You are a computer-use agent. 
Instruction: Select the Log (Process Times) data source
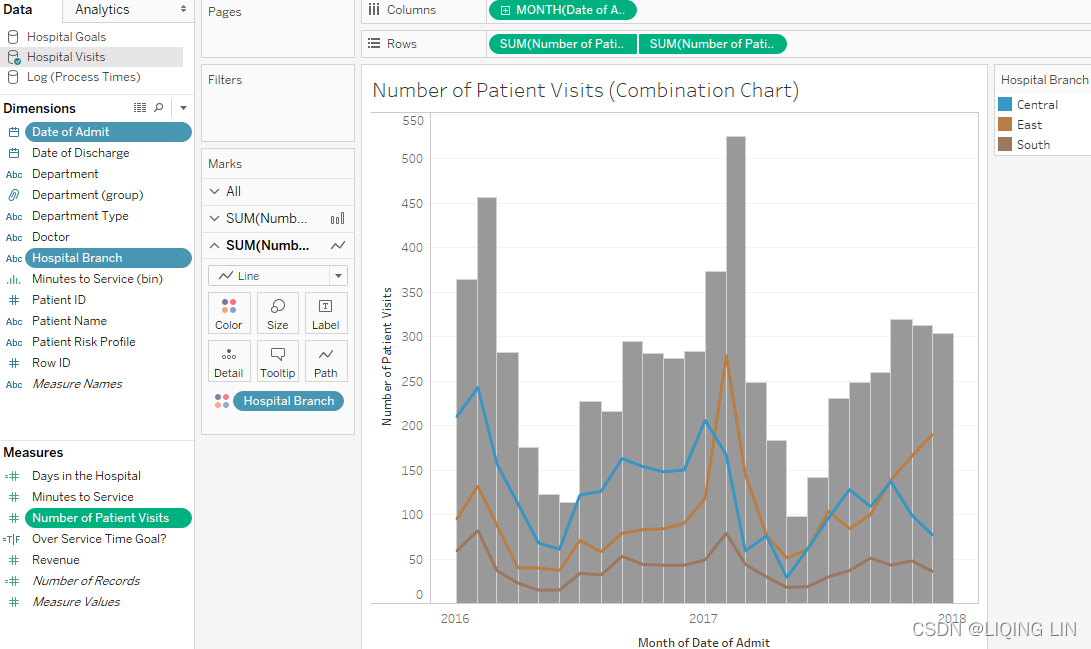(83, 77)
